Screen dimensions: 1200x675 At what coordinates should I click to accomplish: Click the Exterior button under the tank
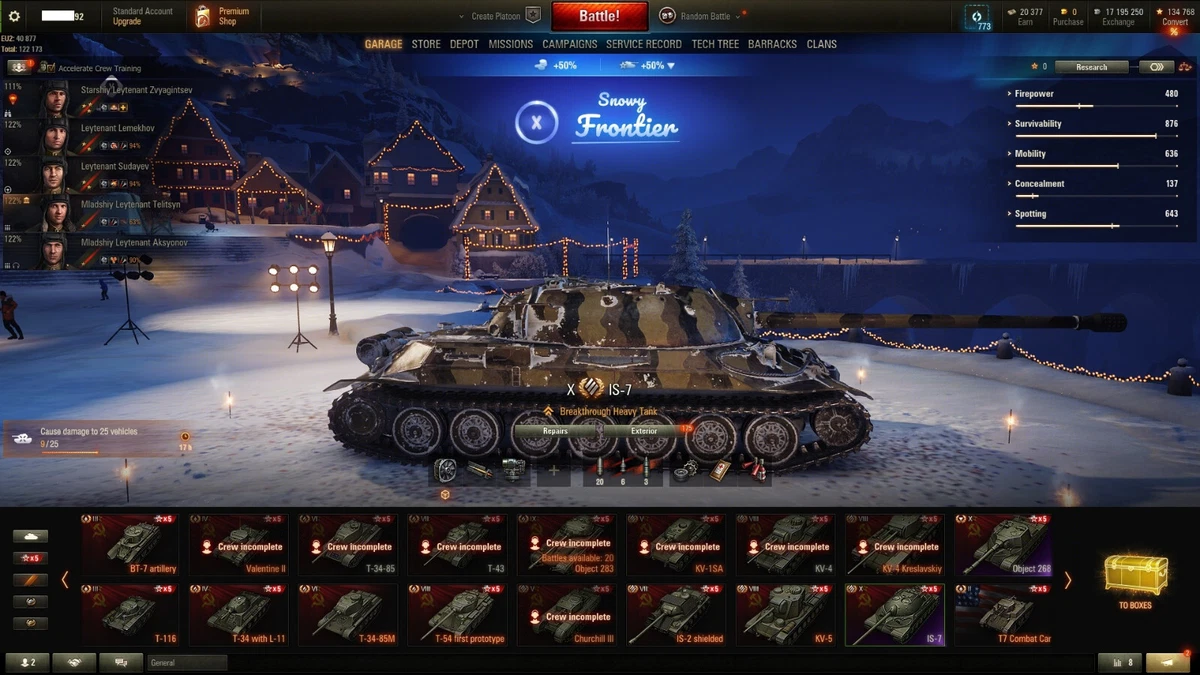pyautogui.click(x=644, y=431)
